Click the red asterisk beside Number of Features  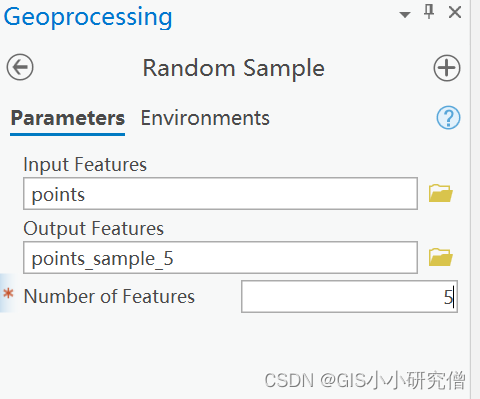click(8, 294)
